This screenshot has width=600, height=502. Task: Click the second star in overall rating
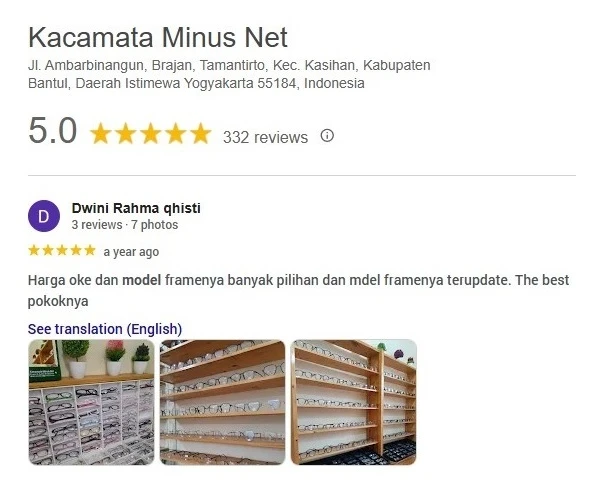tap(126, 133)
